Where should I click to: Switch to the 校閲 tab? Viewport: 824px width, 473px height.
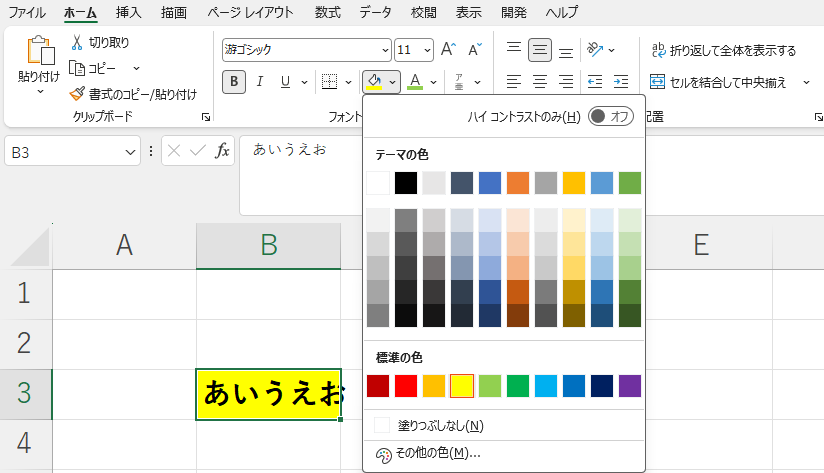(424, 13)
